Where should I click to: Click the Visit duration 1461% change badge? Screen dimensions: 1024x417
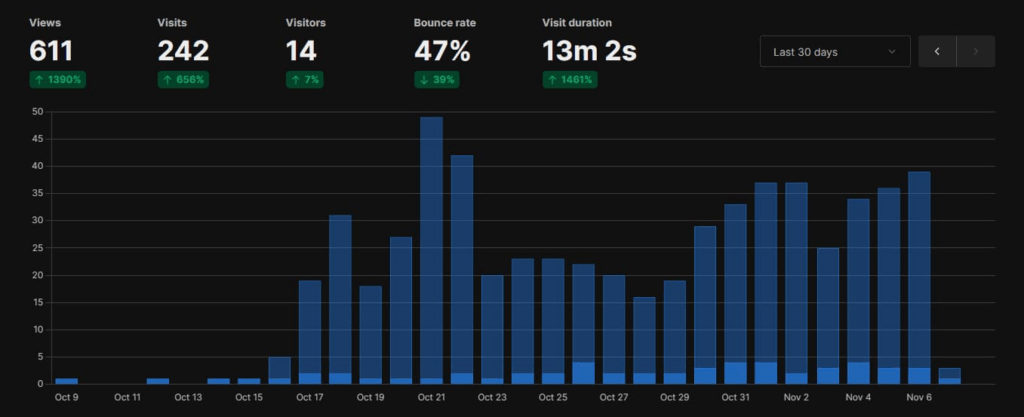[x=570, y=79]
